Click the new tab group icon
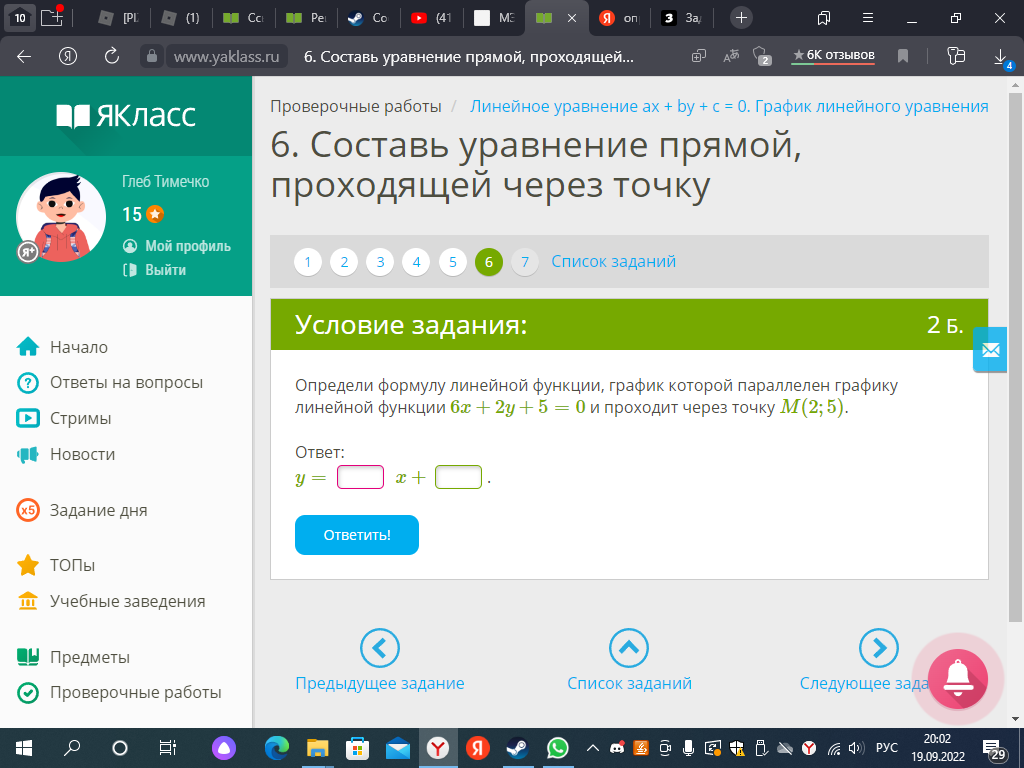The width and height of the screenshot is (1024, 768). click(52, 17)
